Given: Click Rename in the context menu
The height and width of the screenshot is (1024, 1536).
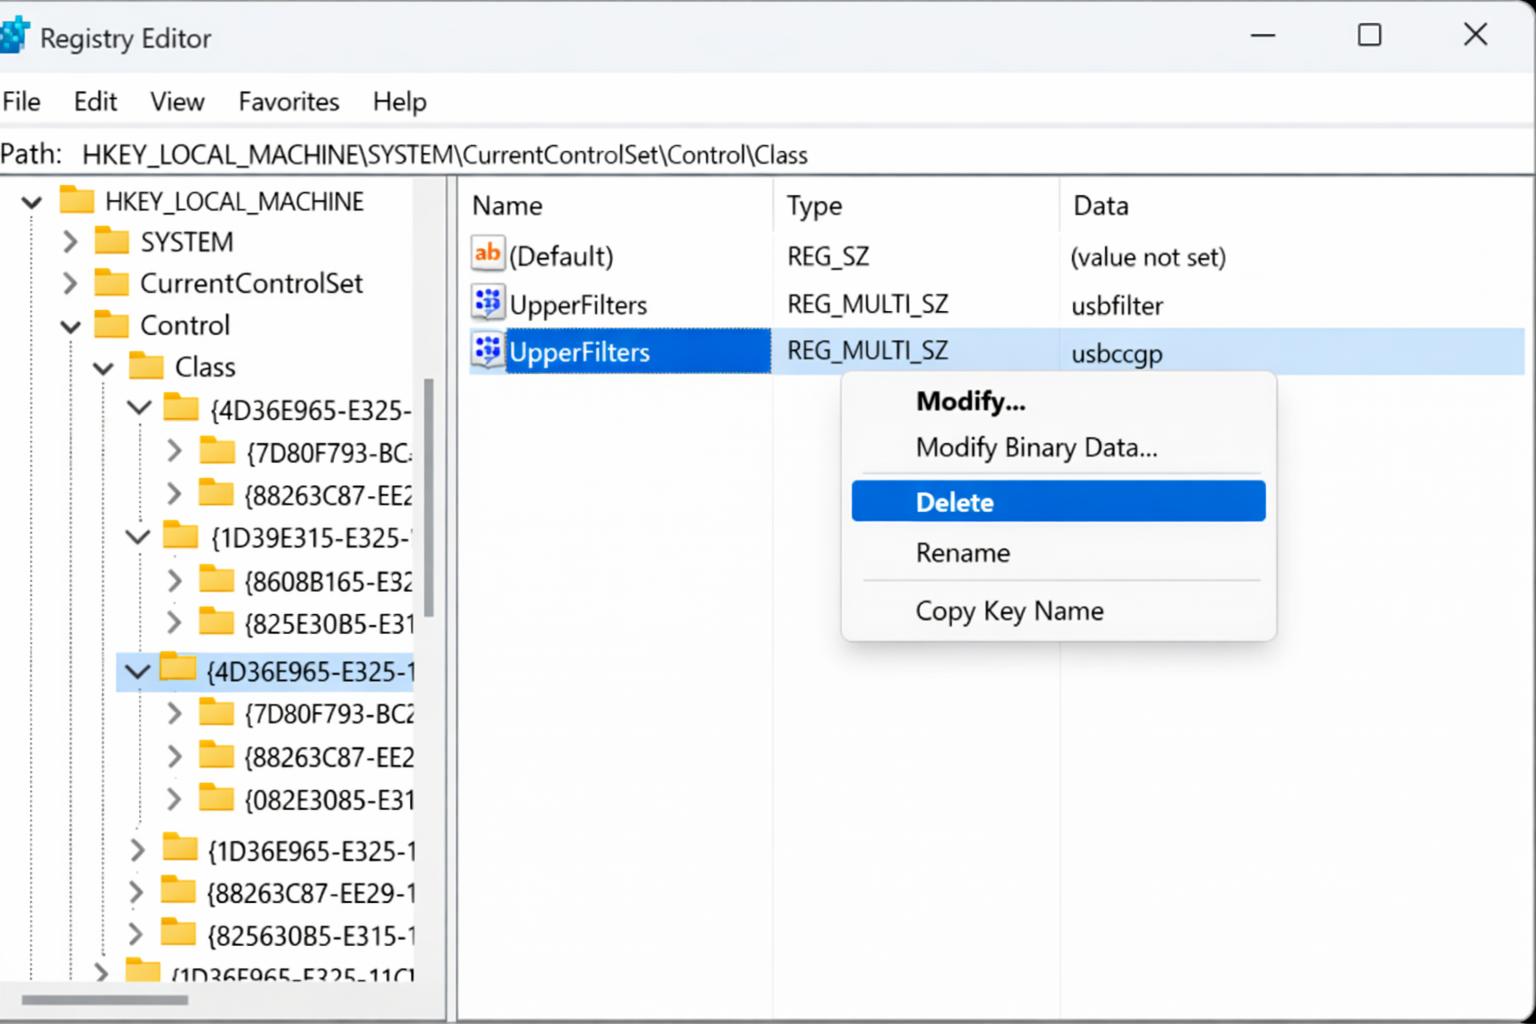Looking at the screenshot, I should [962, 552].
